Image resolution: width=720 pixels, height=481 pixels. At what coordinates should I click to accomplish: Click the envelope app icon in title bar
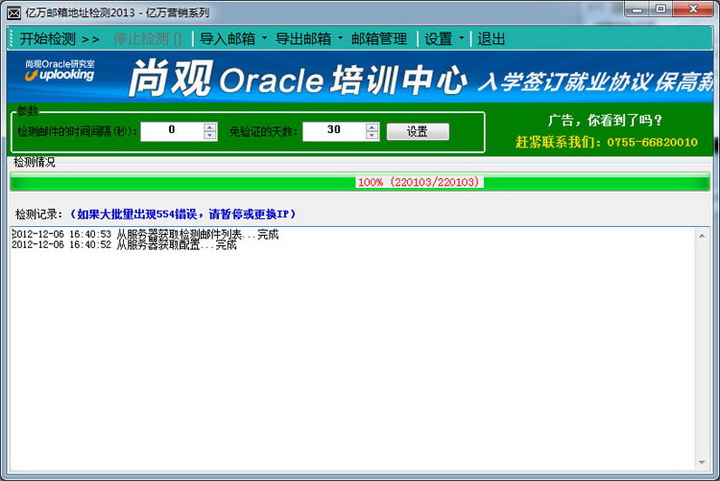14,13
